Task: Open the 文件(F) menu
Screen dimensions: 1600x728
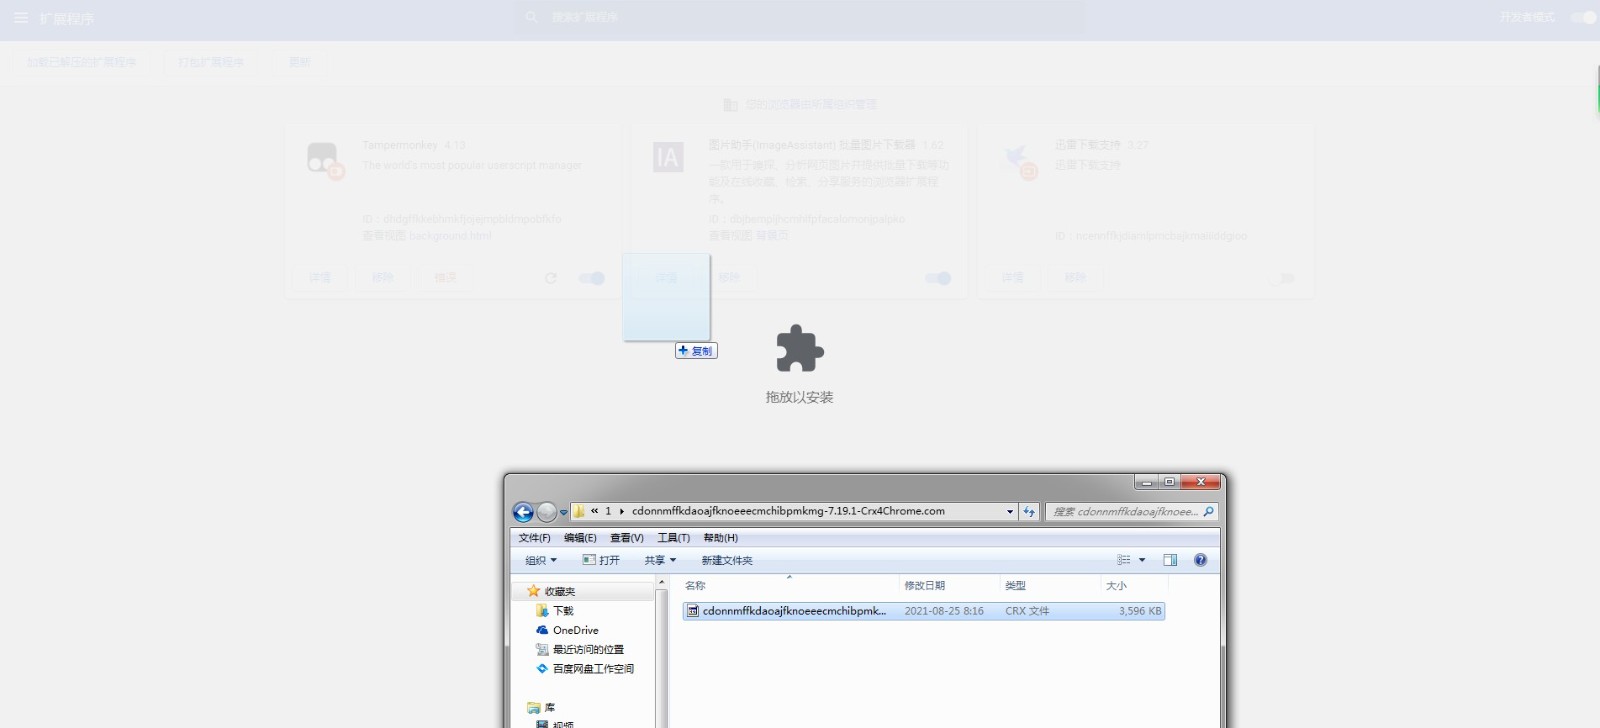Action: (534, 538)
